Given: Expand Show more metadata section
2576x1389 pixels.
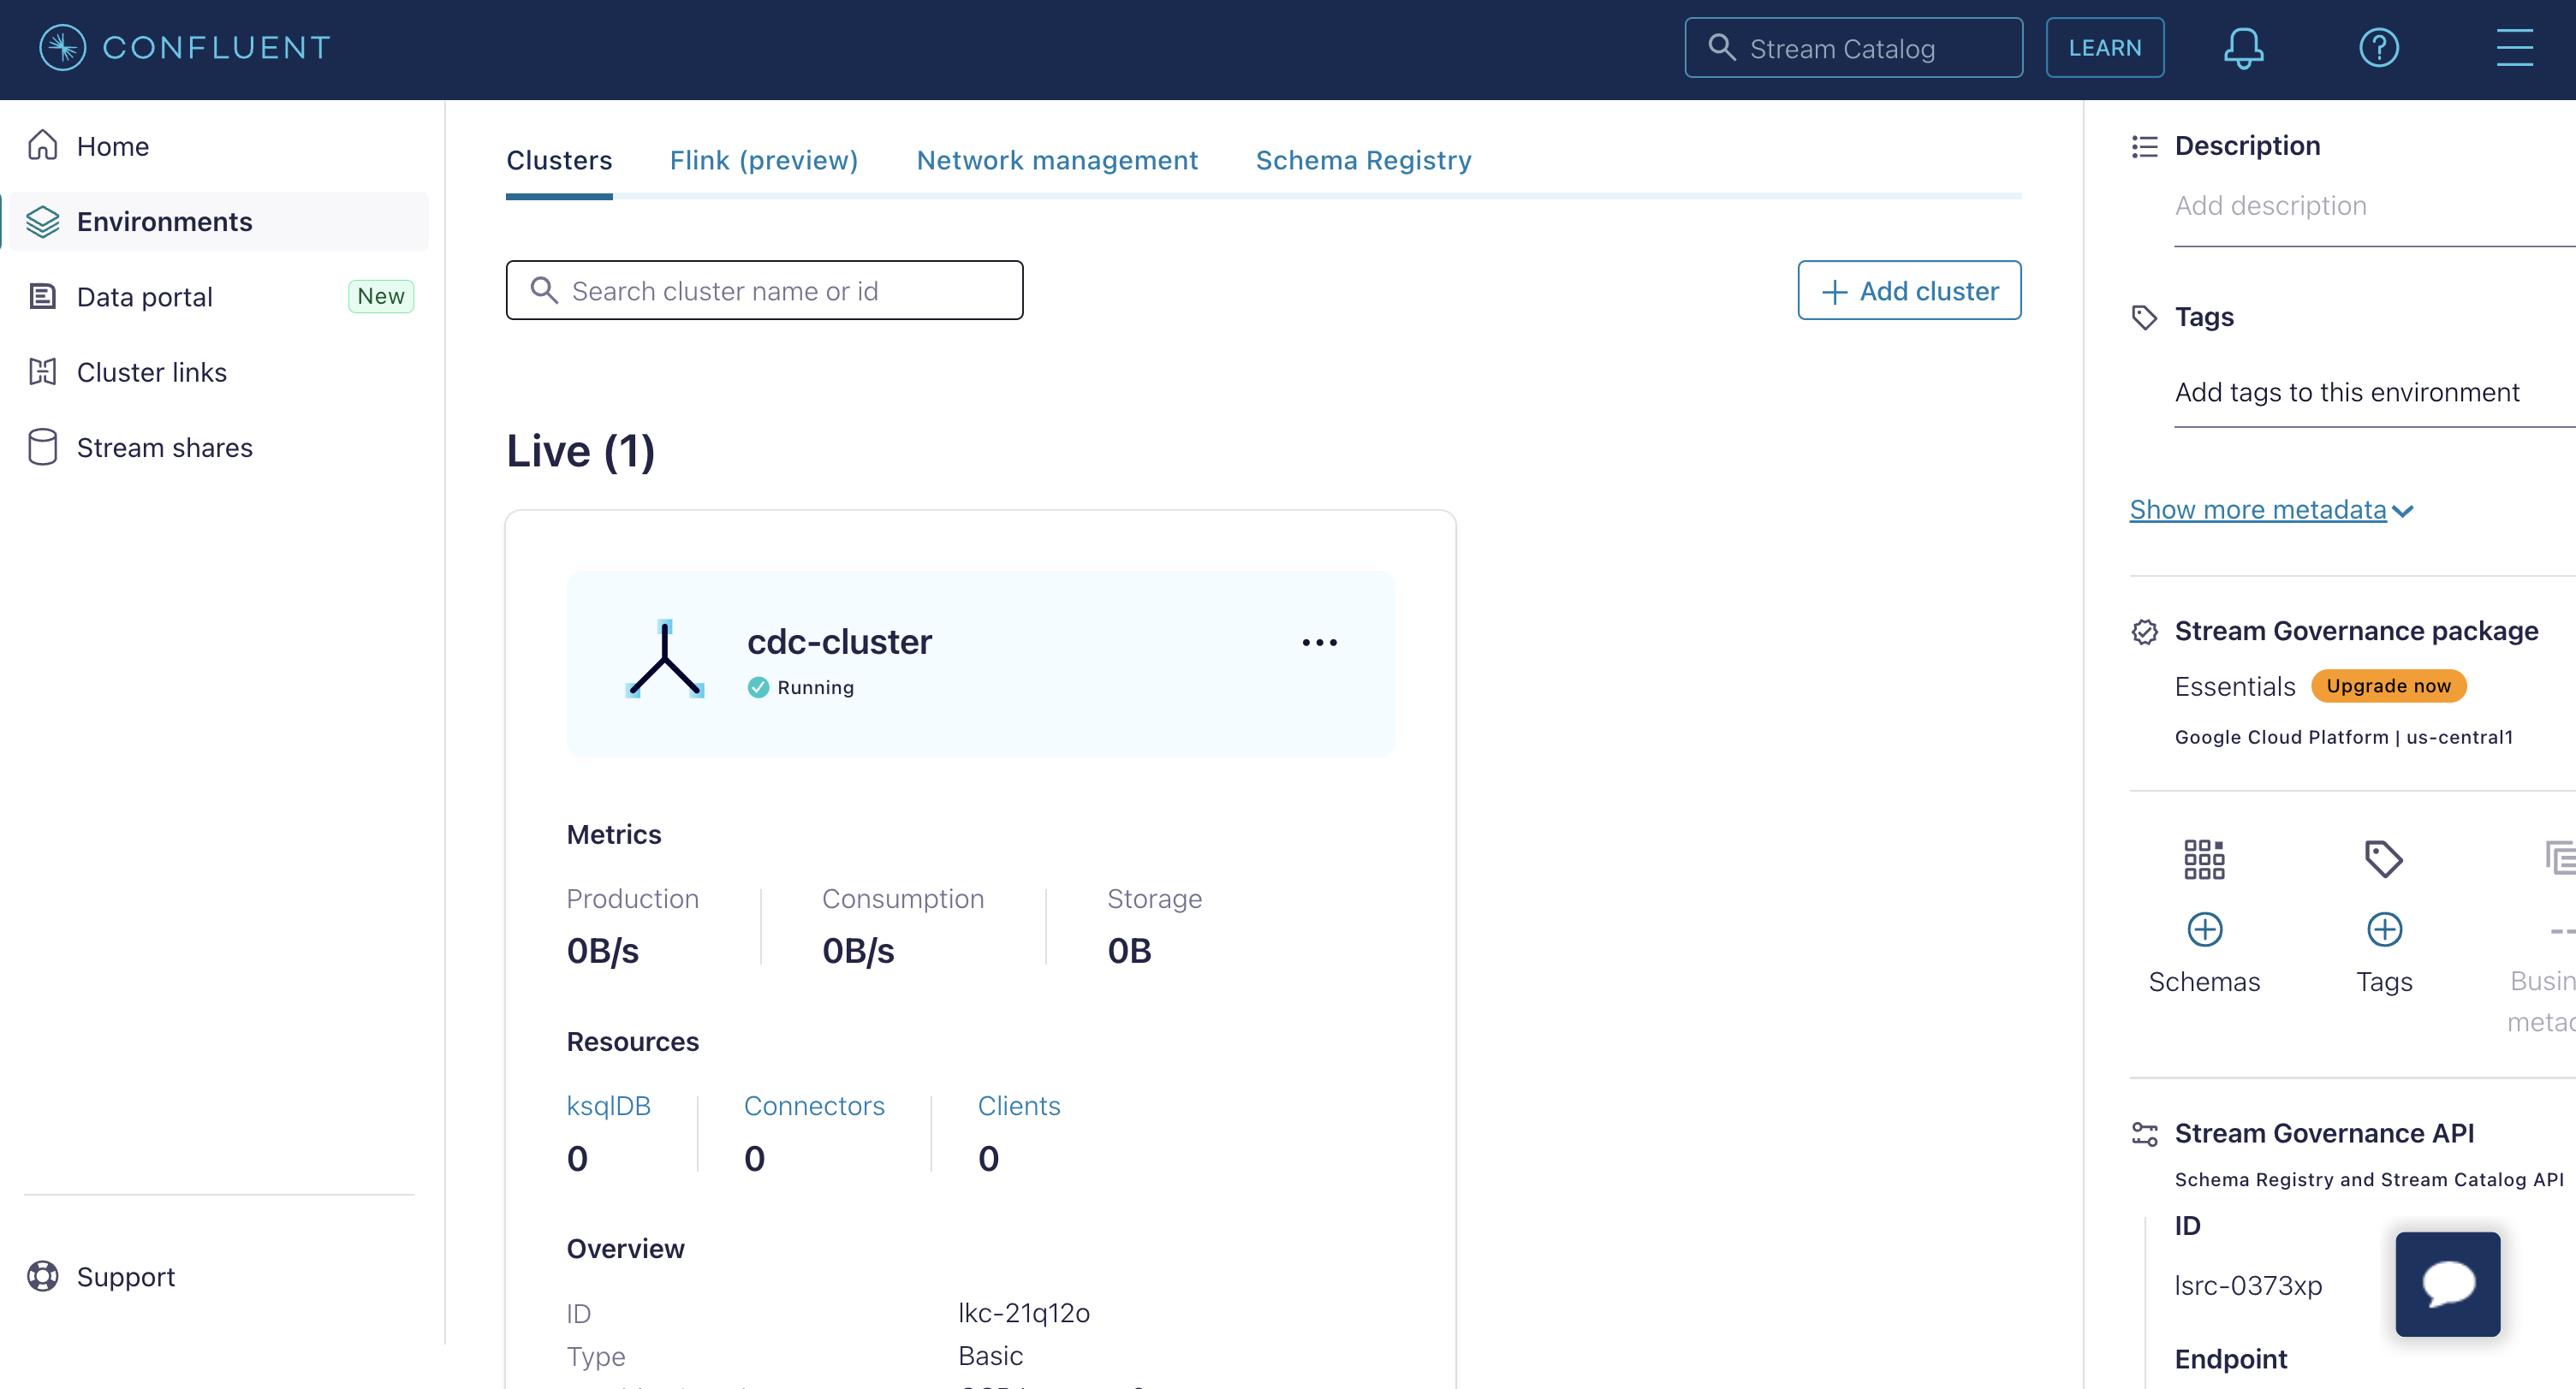Looking at the screenshot, I should coord(2270,508).
